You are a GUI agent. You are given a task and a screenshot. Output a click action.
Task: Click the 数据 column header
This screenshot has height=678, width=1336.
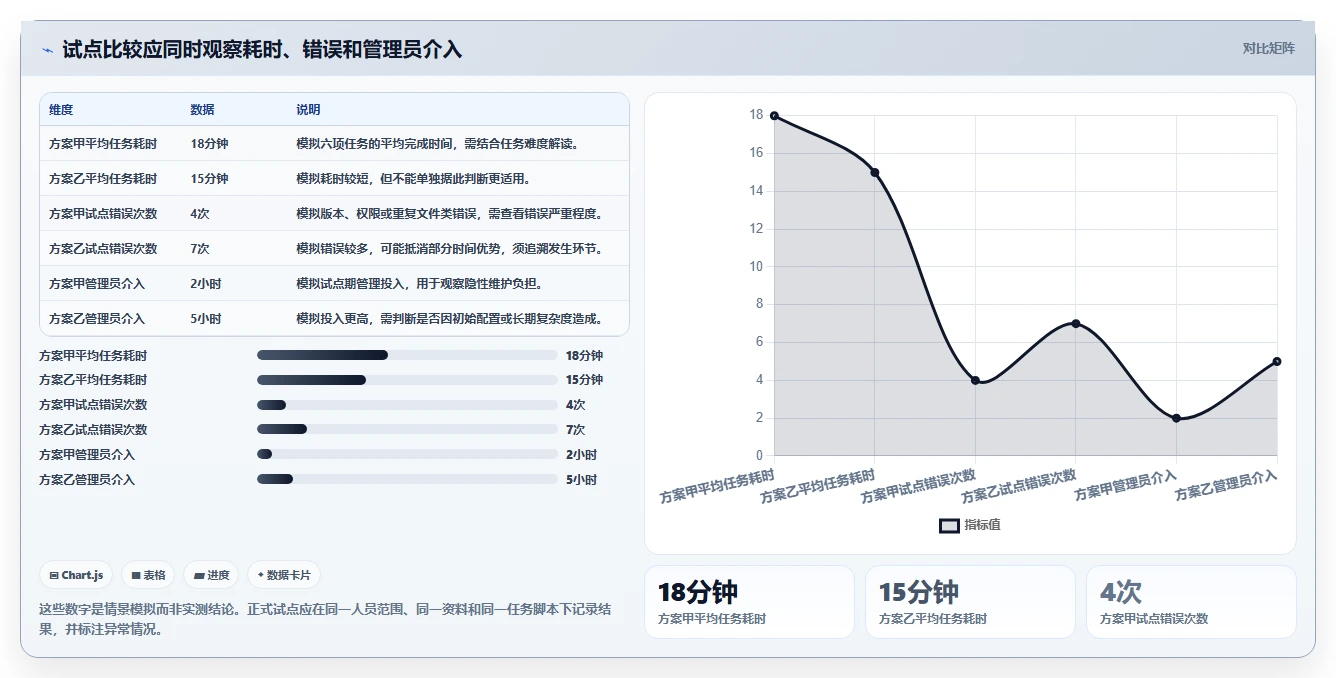pos(202,110)
